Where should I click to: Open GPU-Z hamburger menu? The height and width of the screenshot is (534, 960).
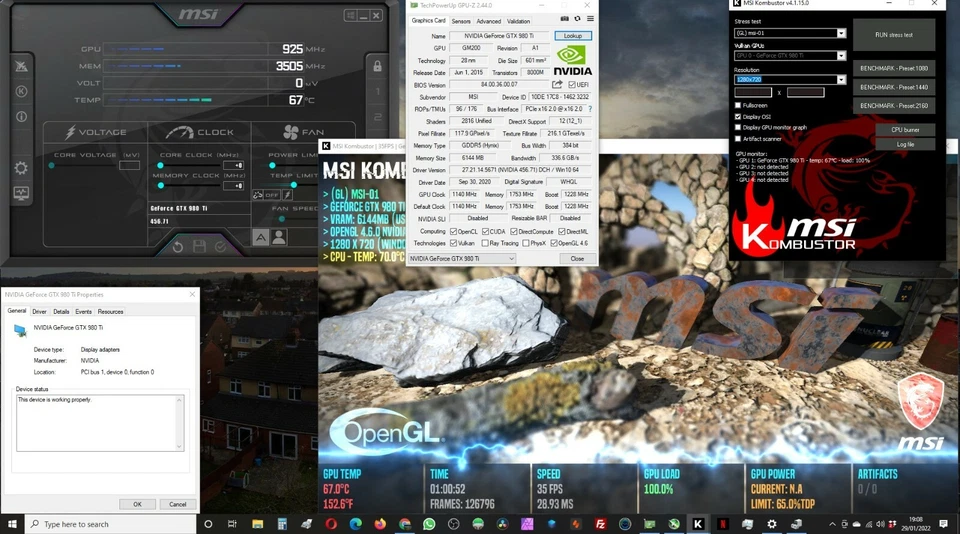pos(590,20)
